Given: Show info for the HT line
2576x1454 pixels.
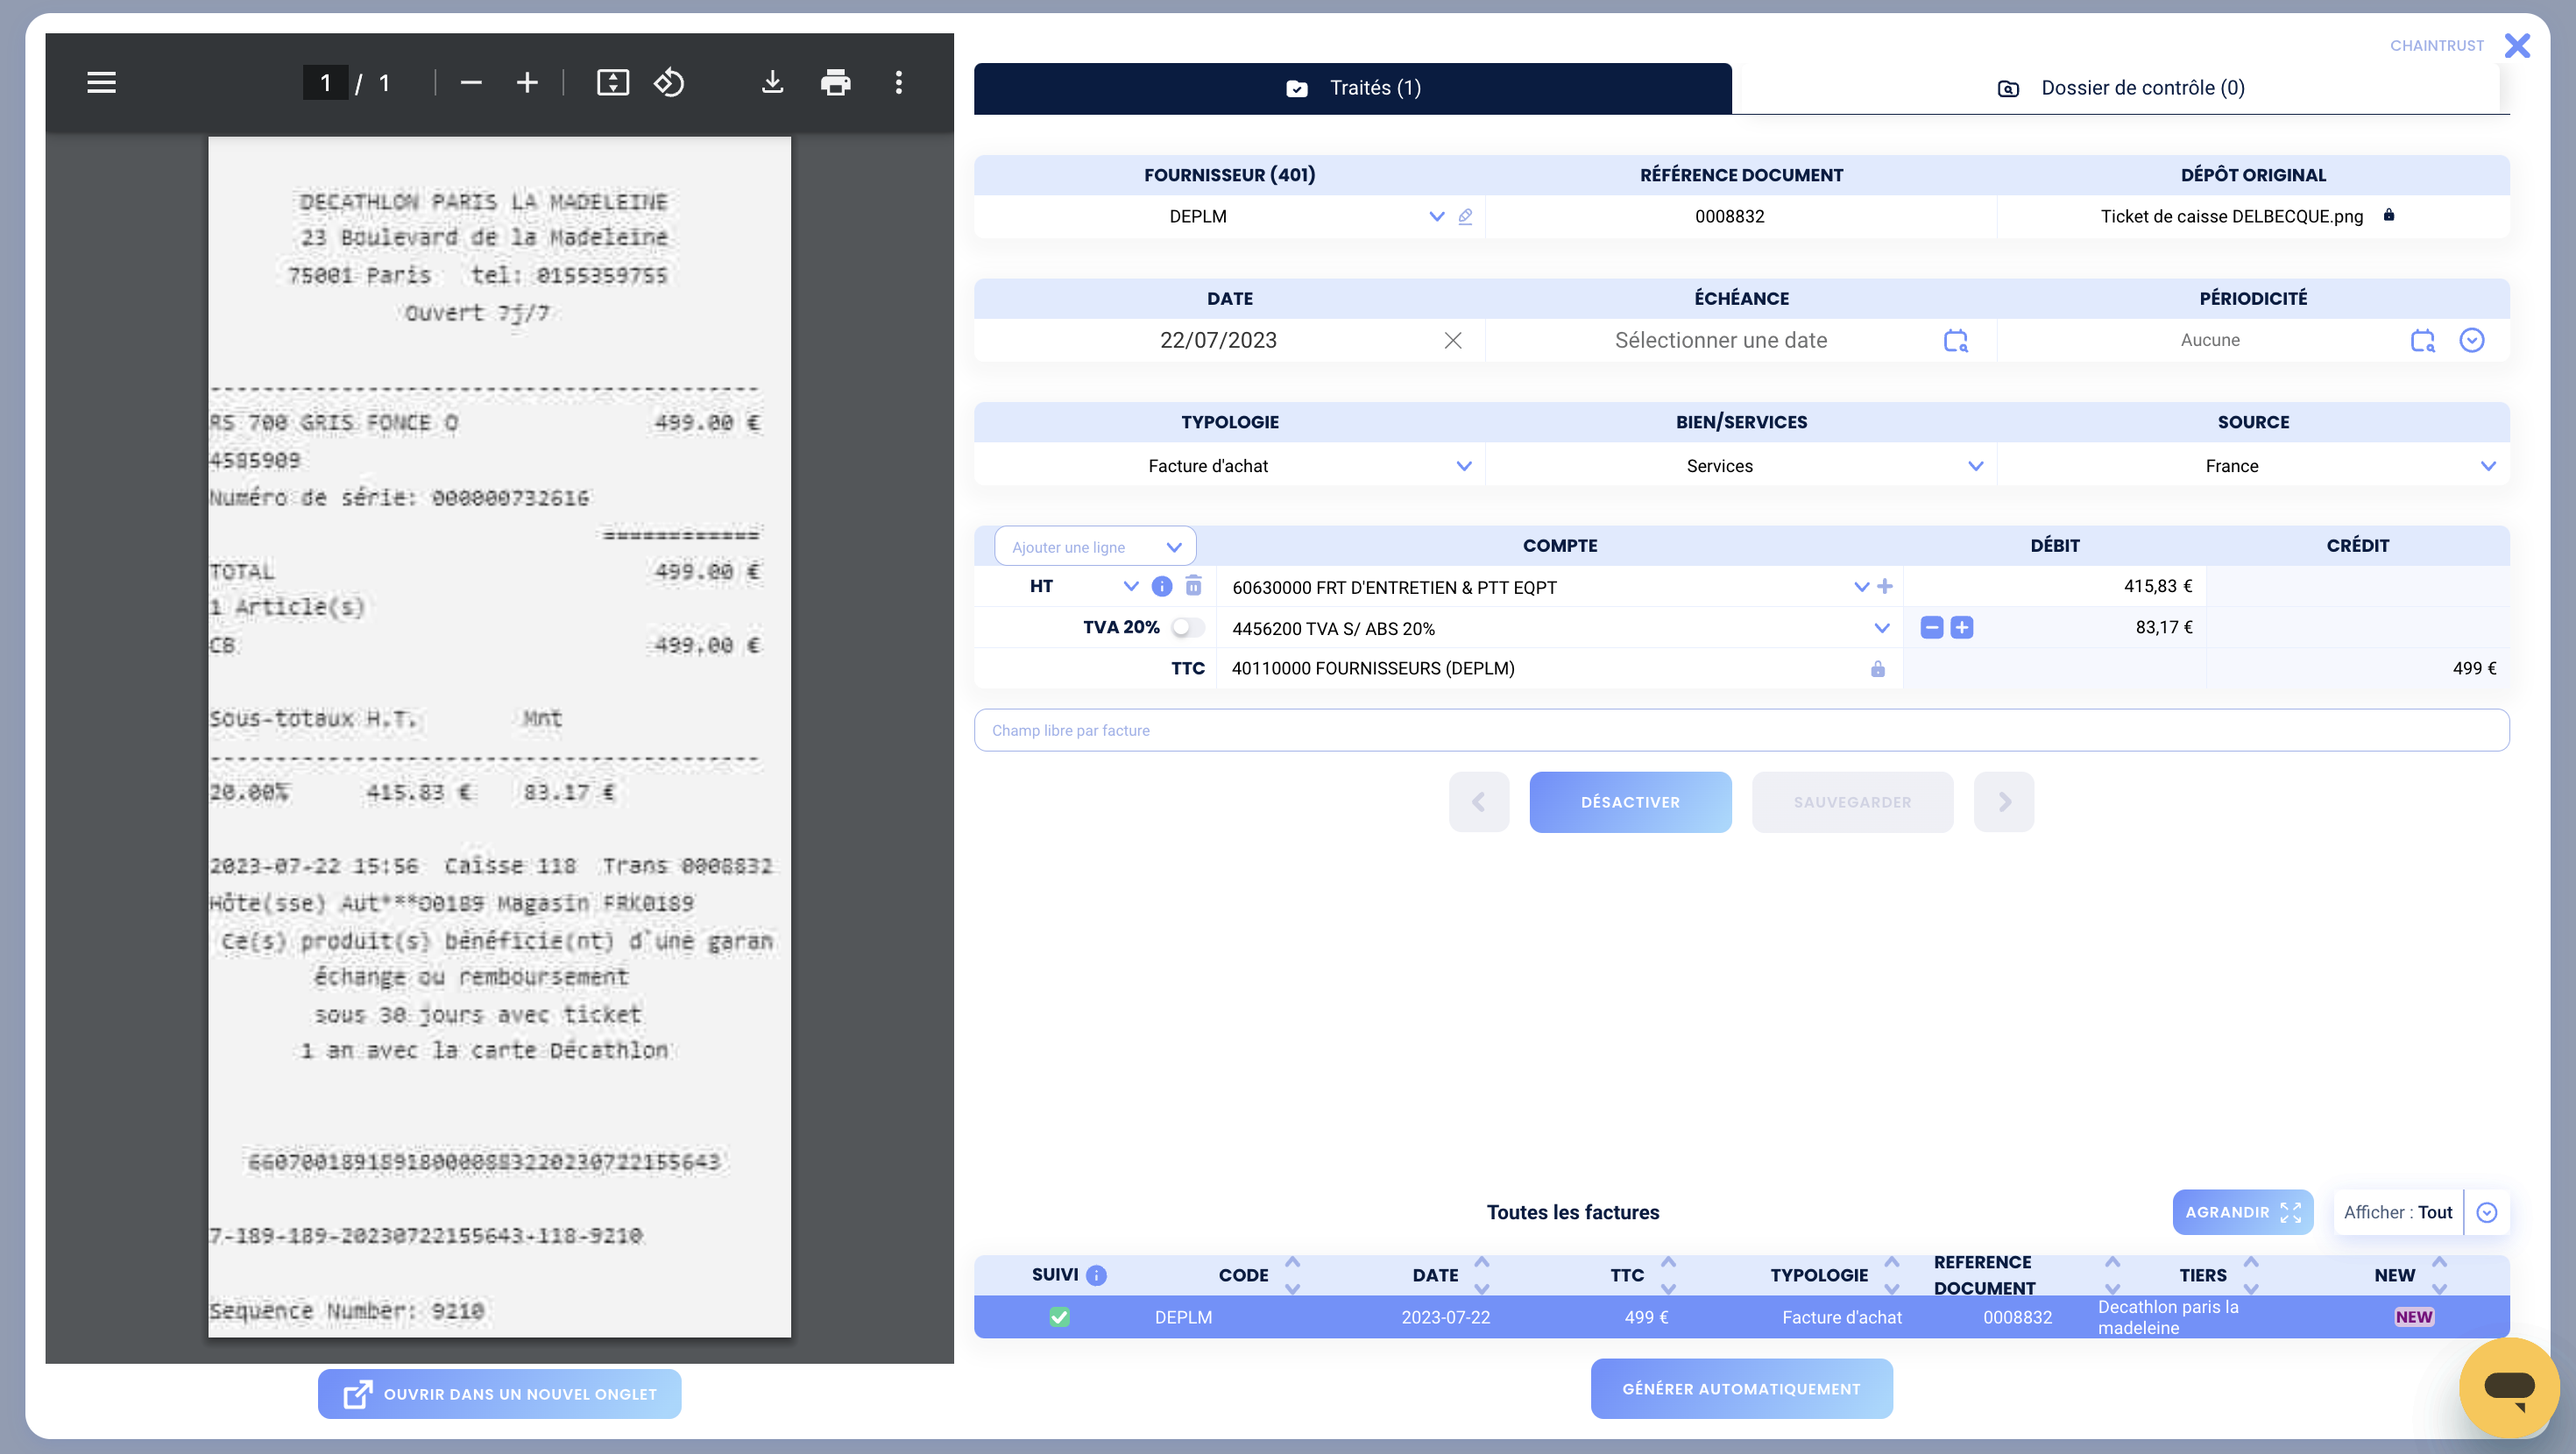Looking at the screenshot, I should pyautogui.click(x=1161, y=586).
